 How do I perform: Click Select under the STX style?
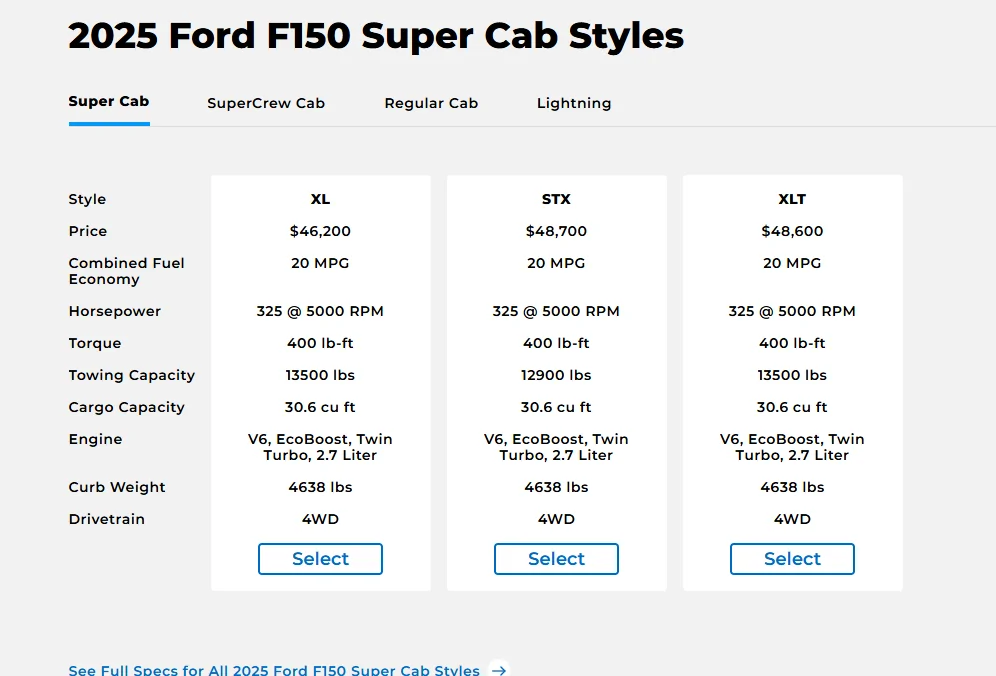556,559
